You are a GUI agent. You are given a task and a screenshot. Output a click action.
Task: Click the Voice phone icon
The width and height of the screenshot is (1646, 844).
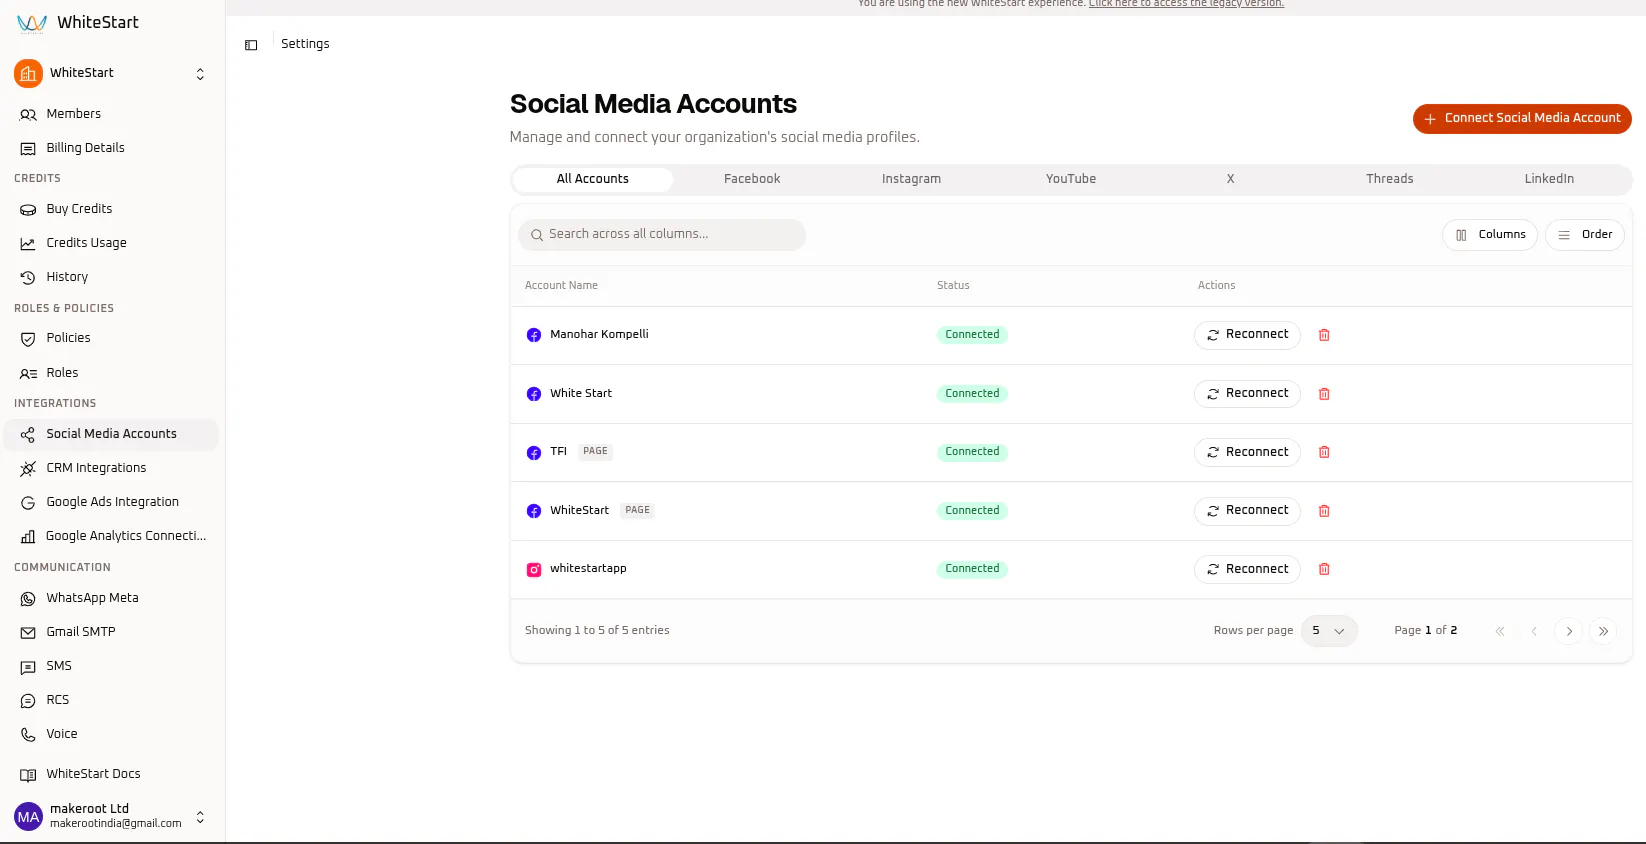[28, 735]
